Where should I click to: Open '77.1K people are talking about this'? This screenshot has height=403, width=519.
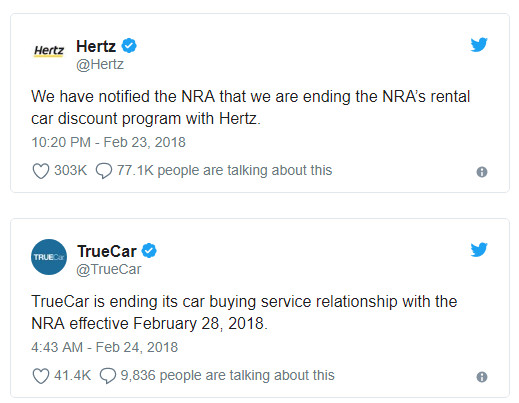(x=224, y=170)
